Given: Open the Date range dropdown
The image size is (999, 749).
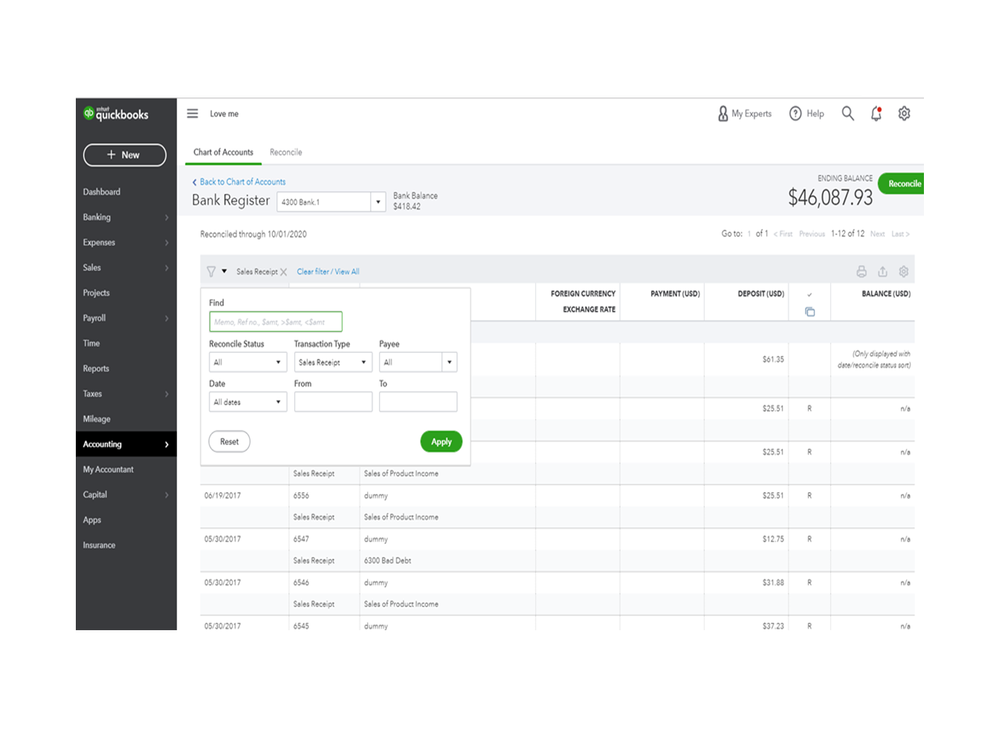Looking at the screenshot, I should tap(248, 403).
